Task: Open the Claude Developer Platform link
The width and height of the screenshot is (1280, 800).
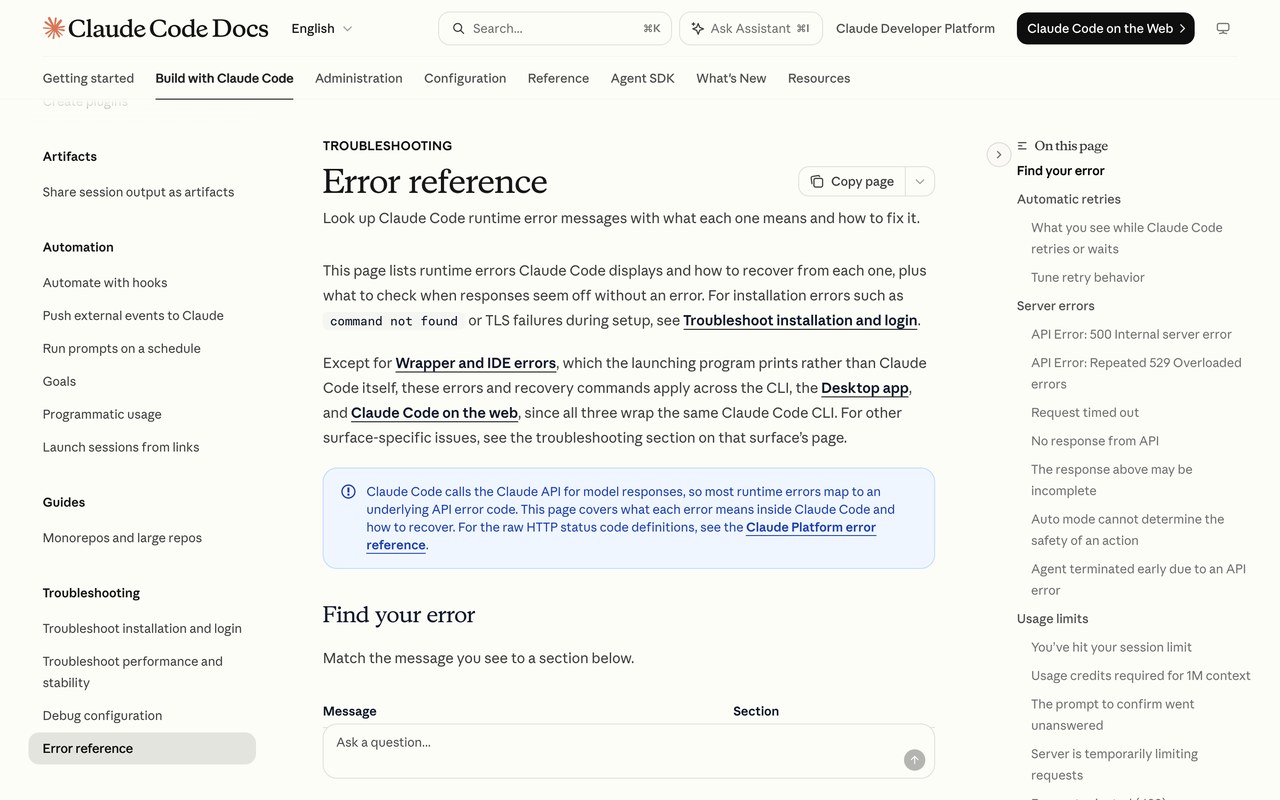Action: tap(915, 29)
